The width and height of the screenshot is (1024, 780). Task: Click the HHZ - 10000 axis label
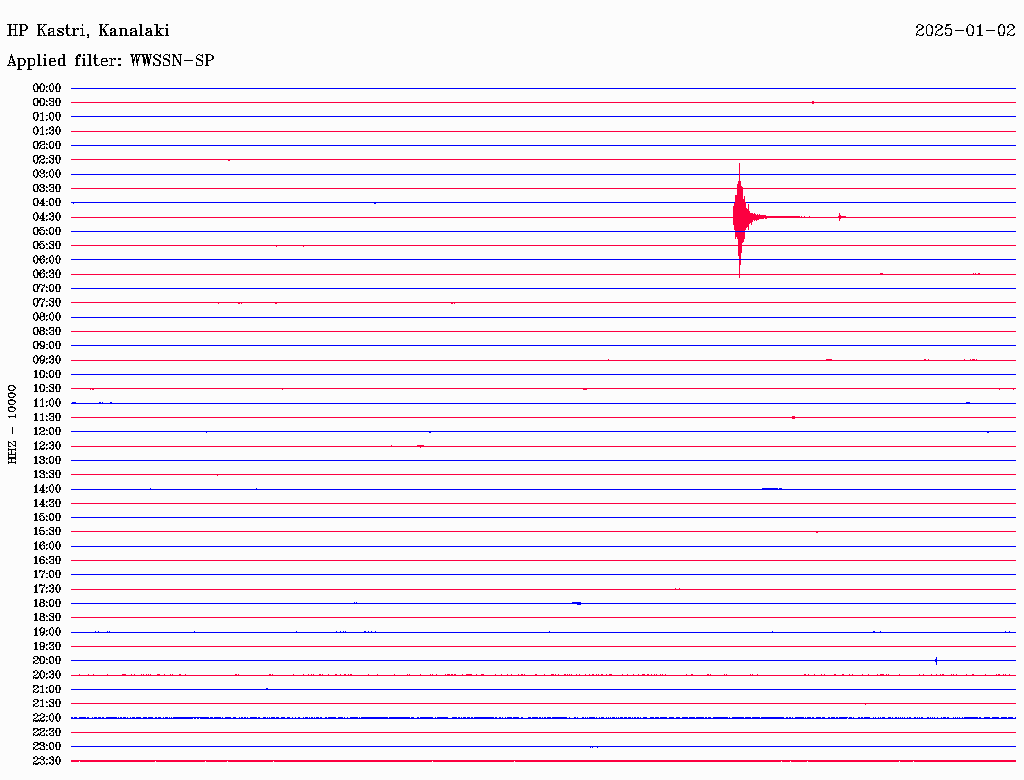pos(12,424)
